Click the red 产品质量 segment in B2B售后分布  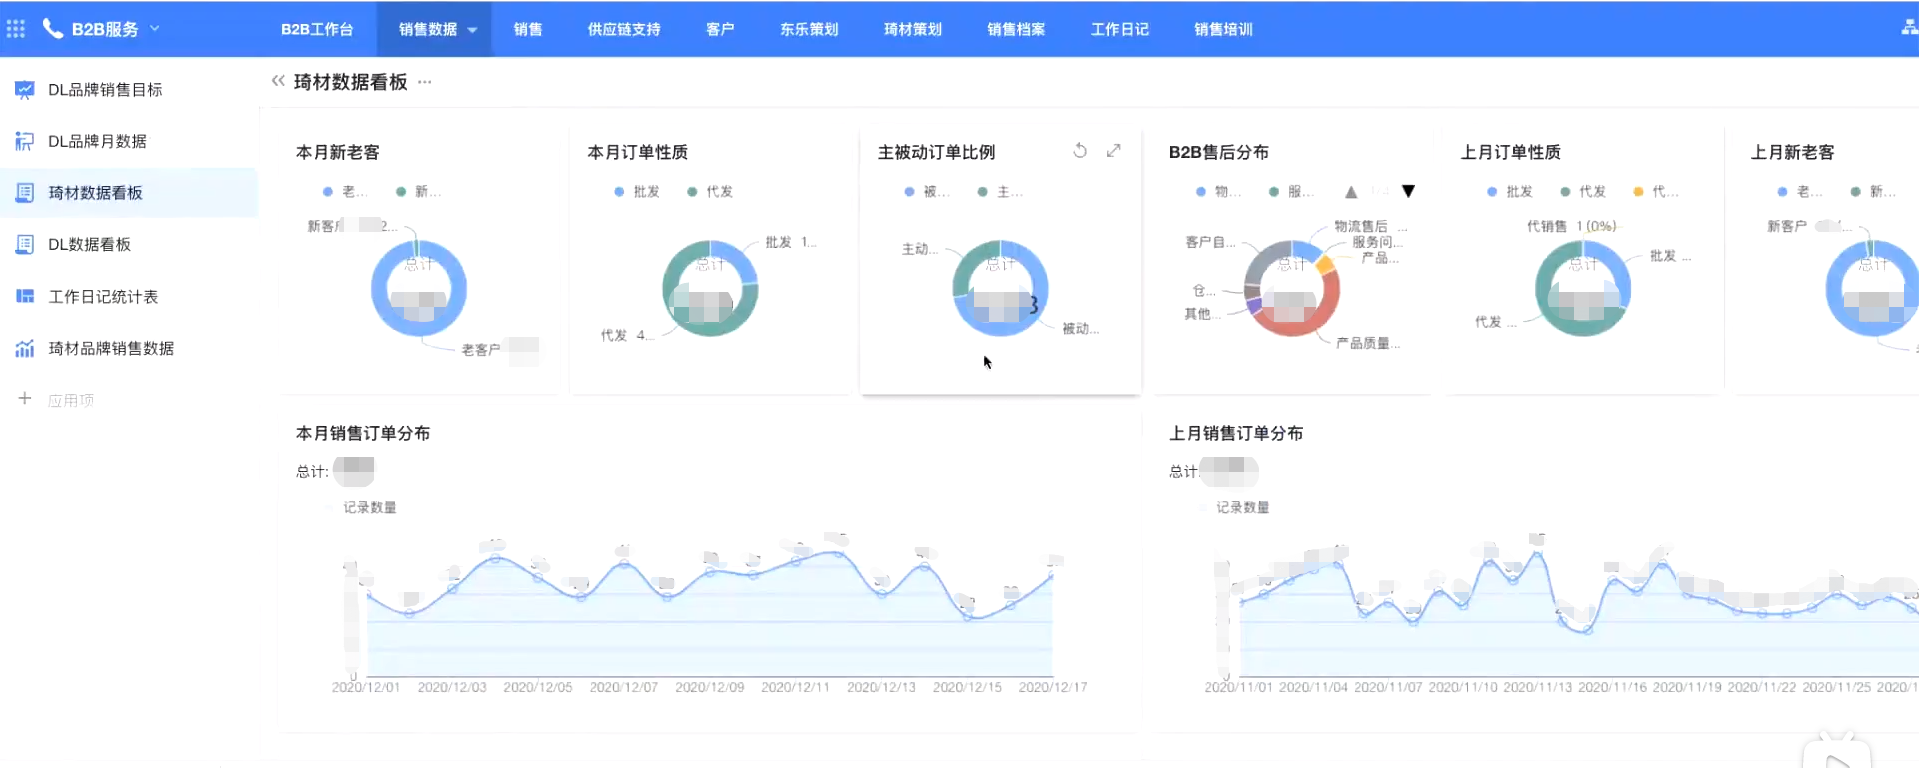[x=1300, y=325]
